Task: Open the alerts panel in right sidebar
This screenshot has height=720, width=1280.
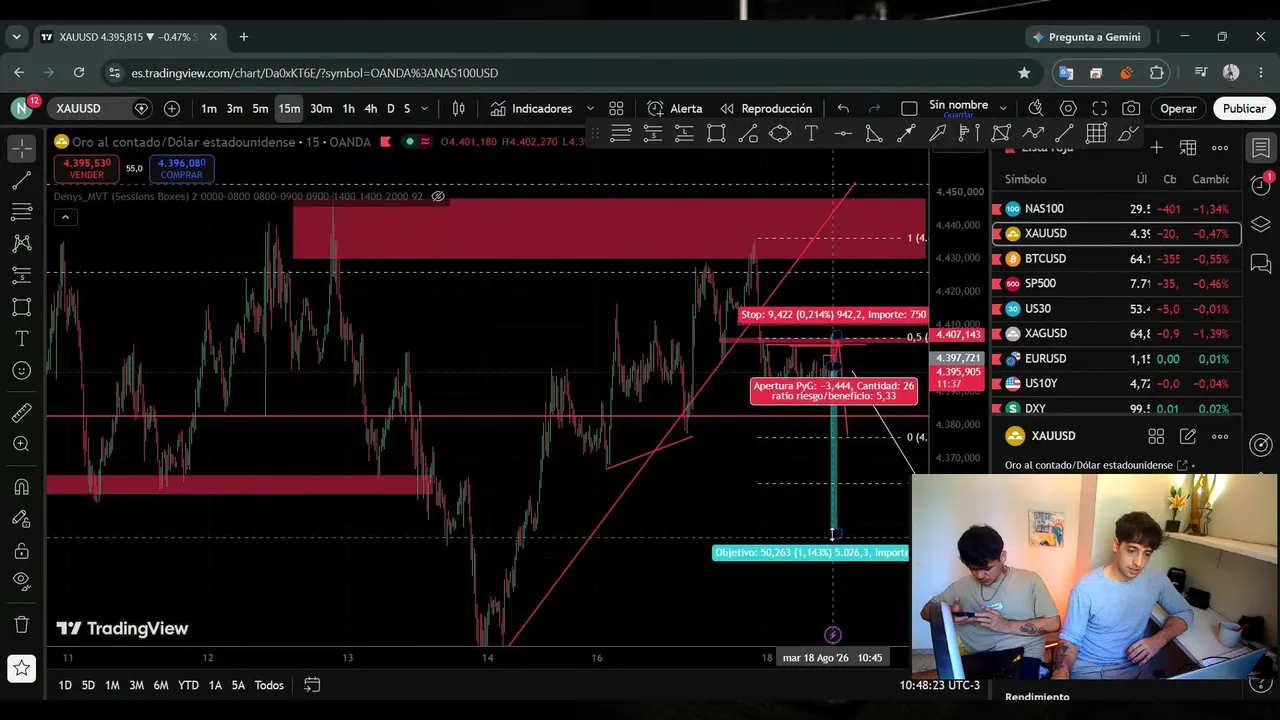Action: [1261, 186]
